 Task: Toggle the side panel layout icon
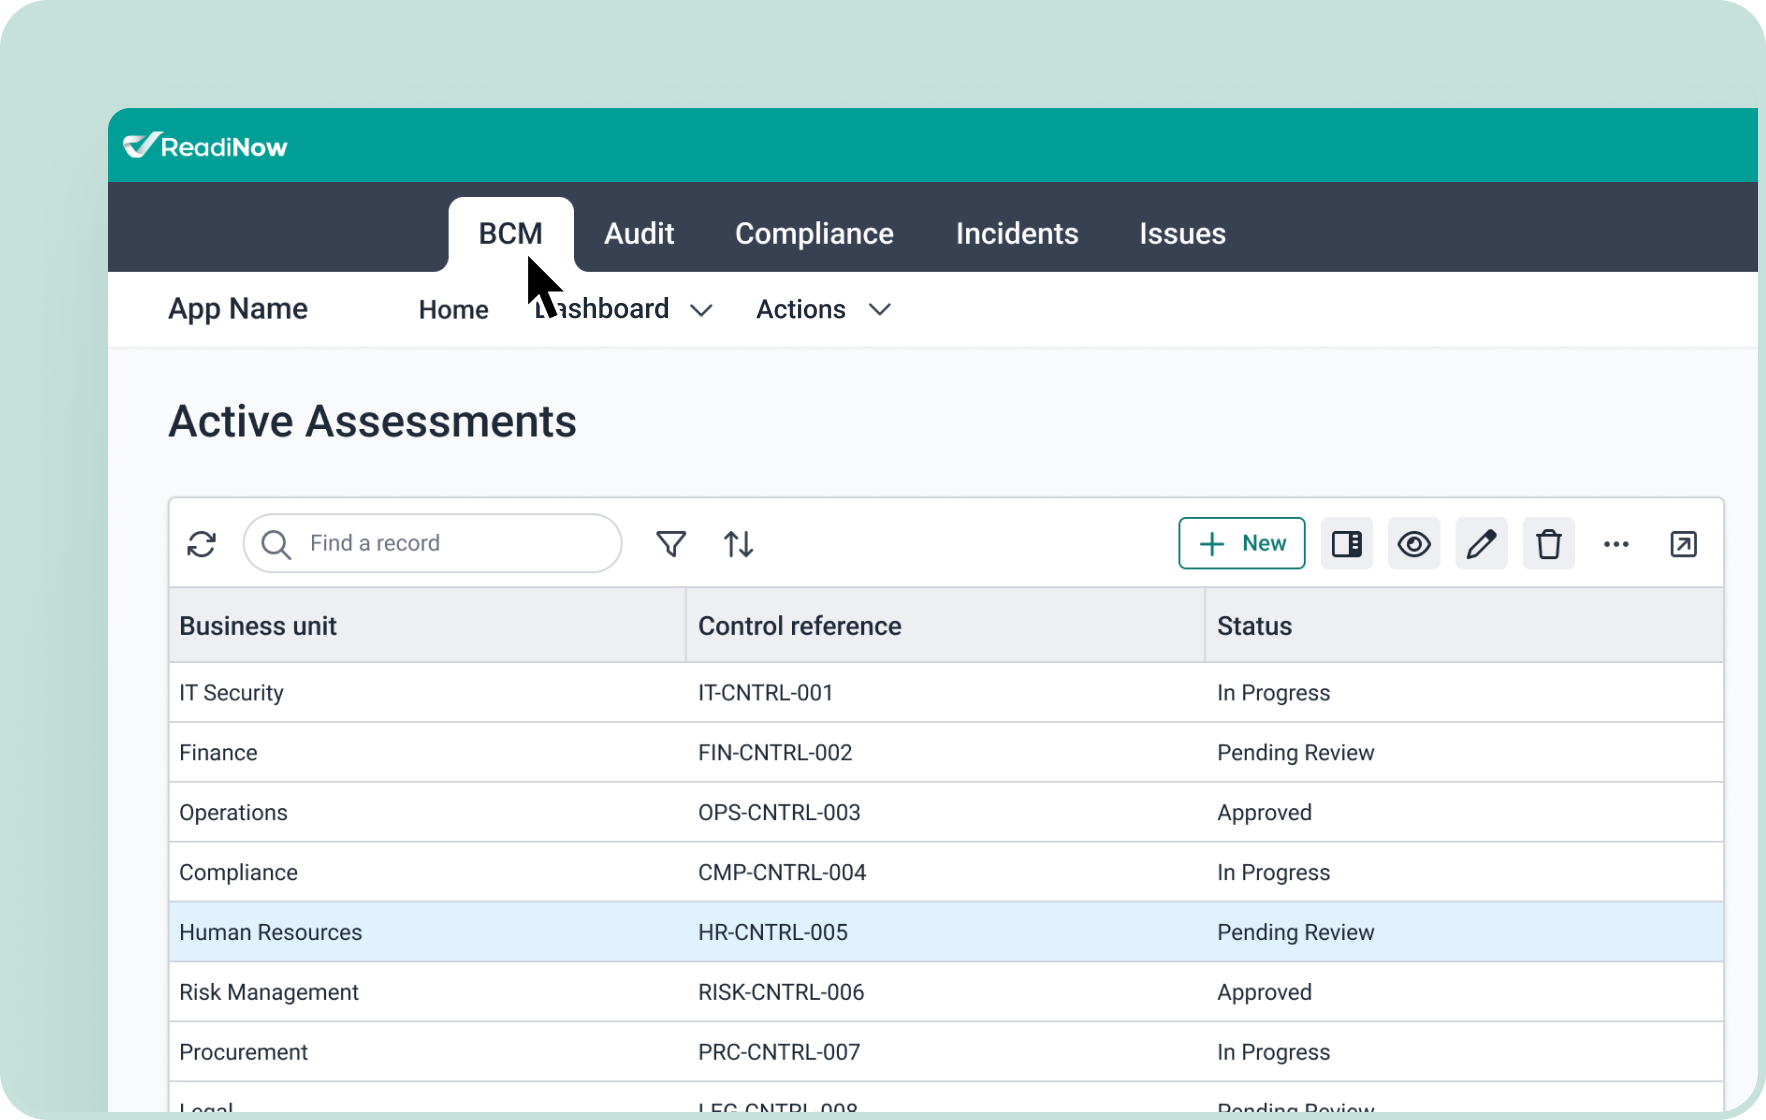coord(1346,544)
